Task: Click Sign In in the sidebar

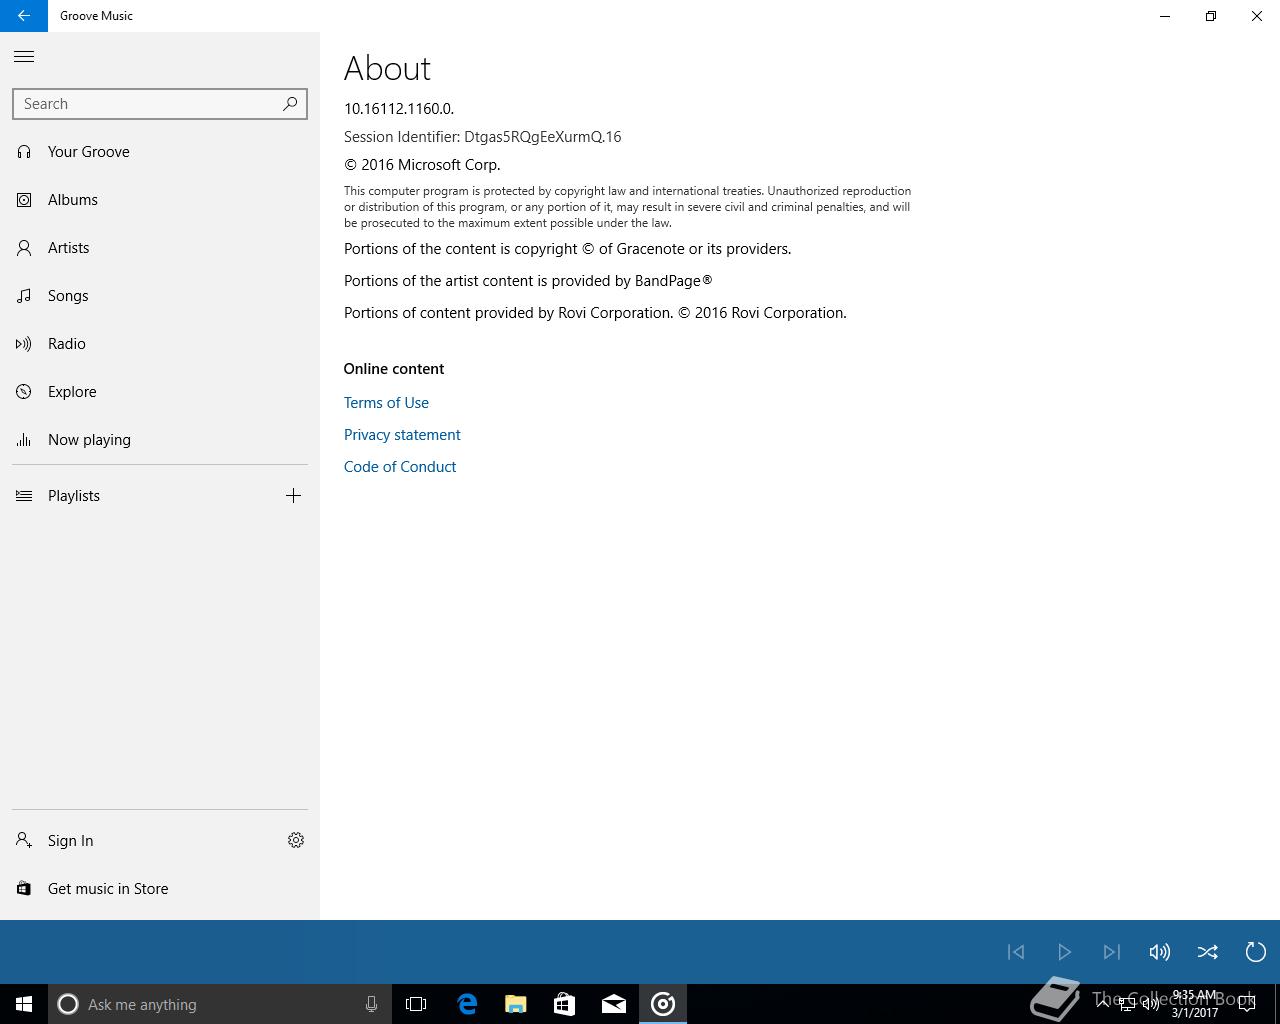Action: [x=135, y=841]
